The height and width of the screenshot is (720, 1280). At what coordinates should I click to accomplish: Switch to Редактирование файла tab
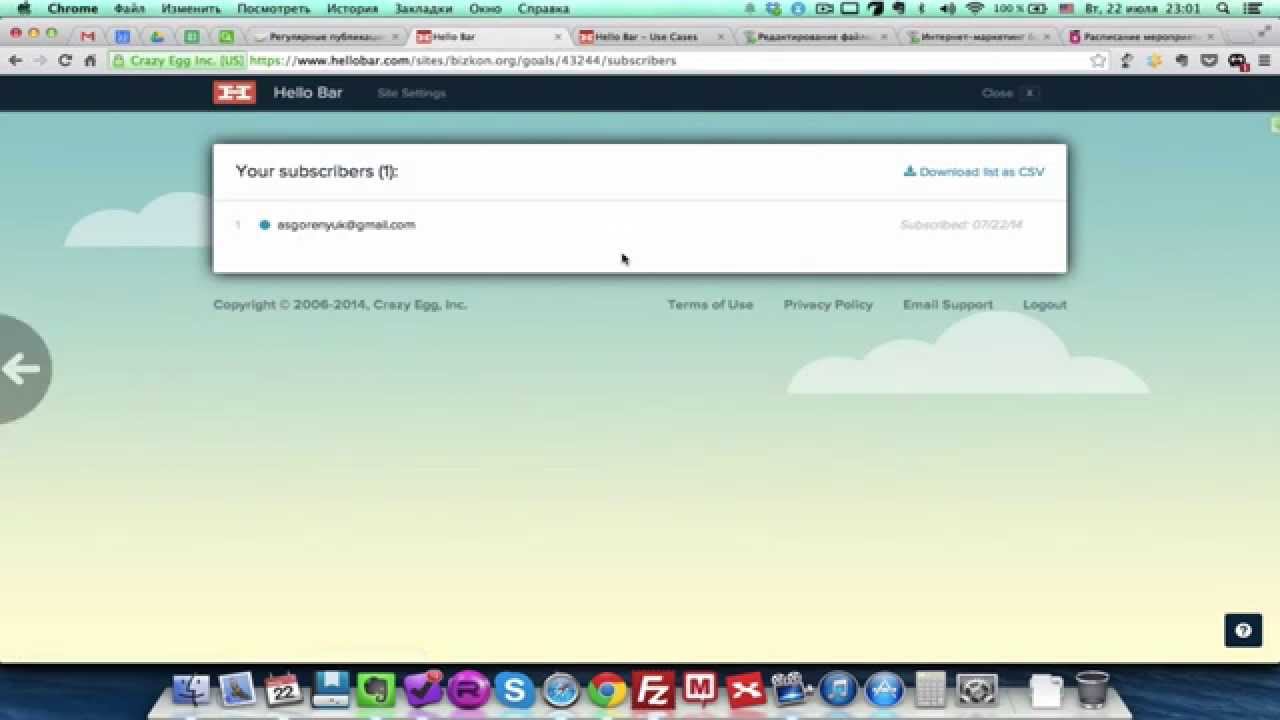click(815, 36)
